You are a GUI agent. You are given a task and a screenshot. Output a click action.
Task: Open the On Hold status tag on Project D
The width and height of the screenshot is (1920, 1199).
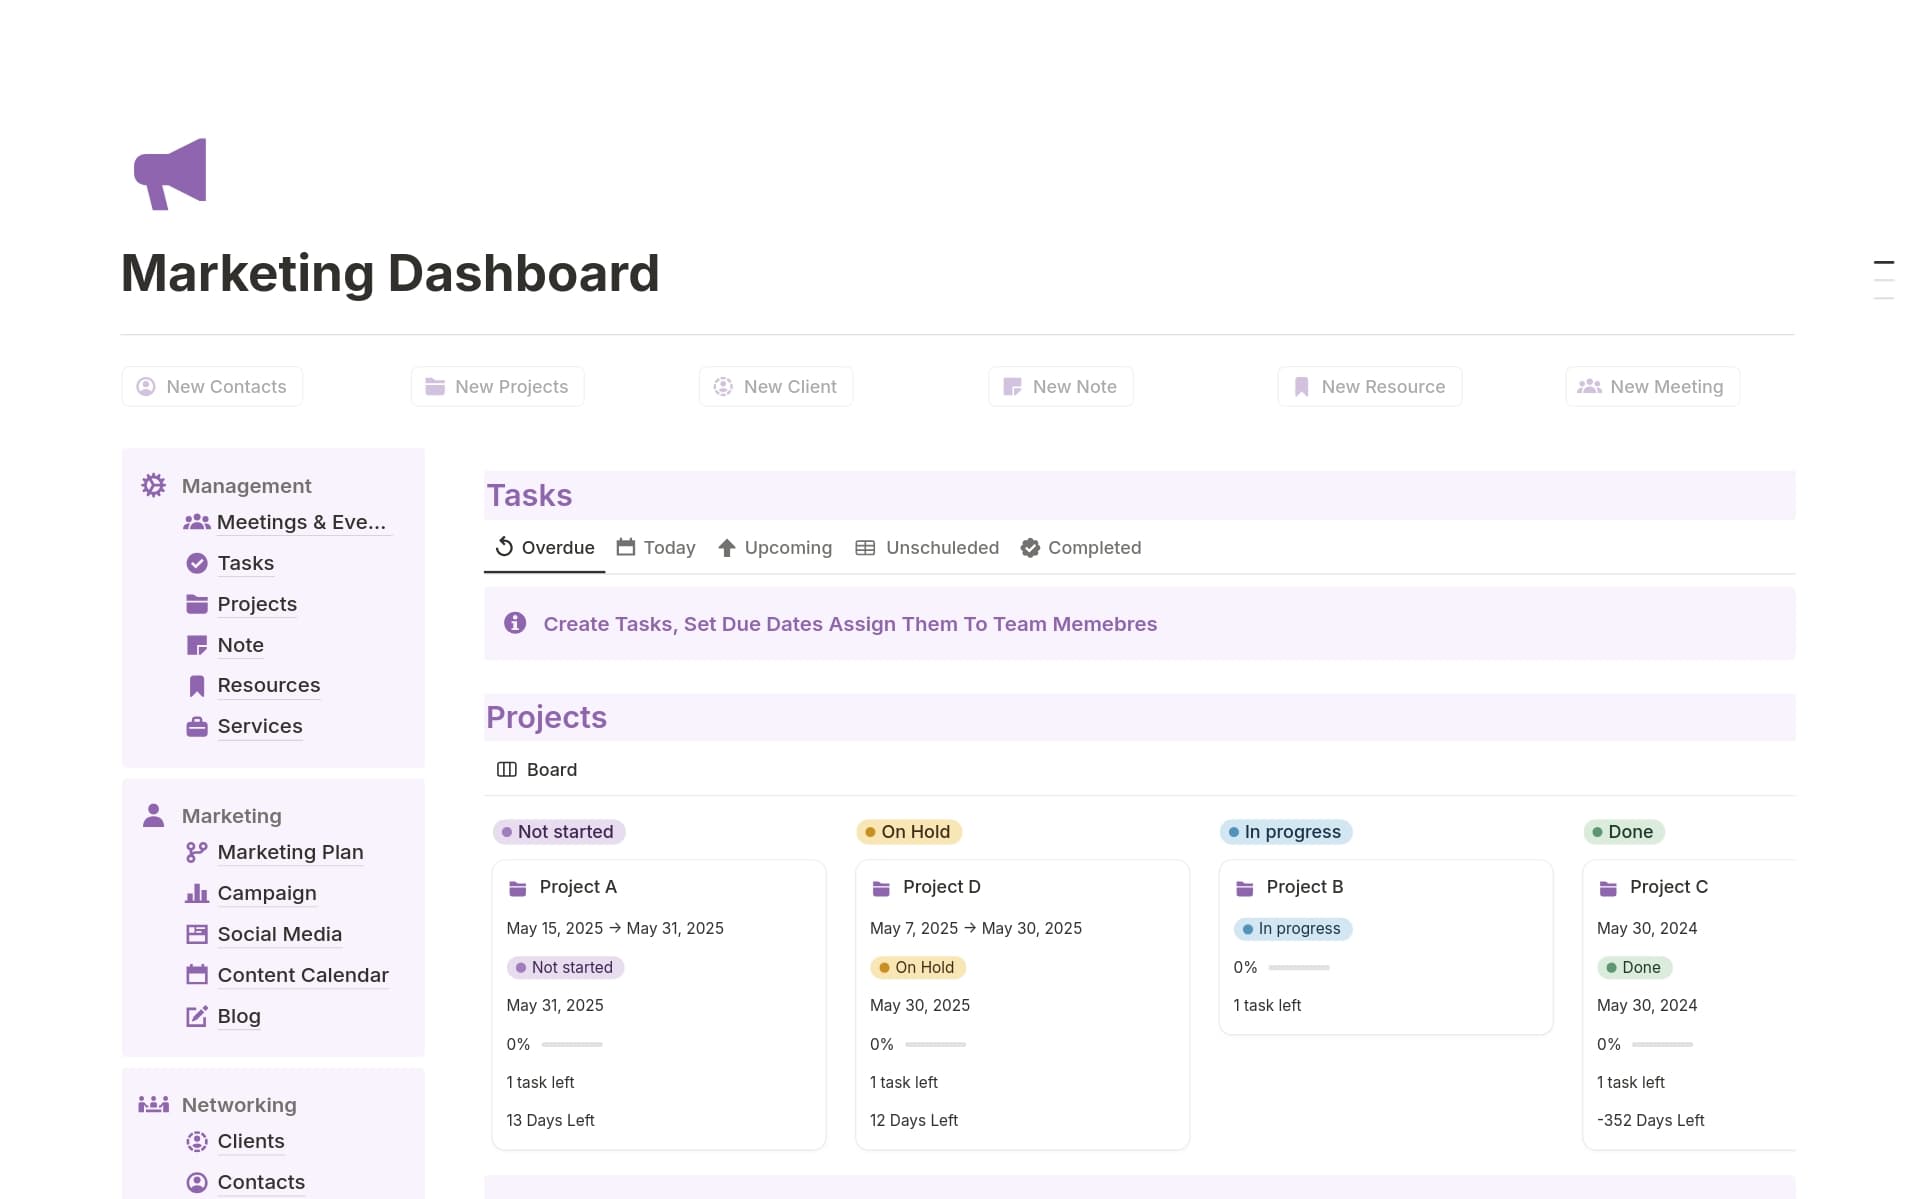(x=917, y=967)
